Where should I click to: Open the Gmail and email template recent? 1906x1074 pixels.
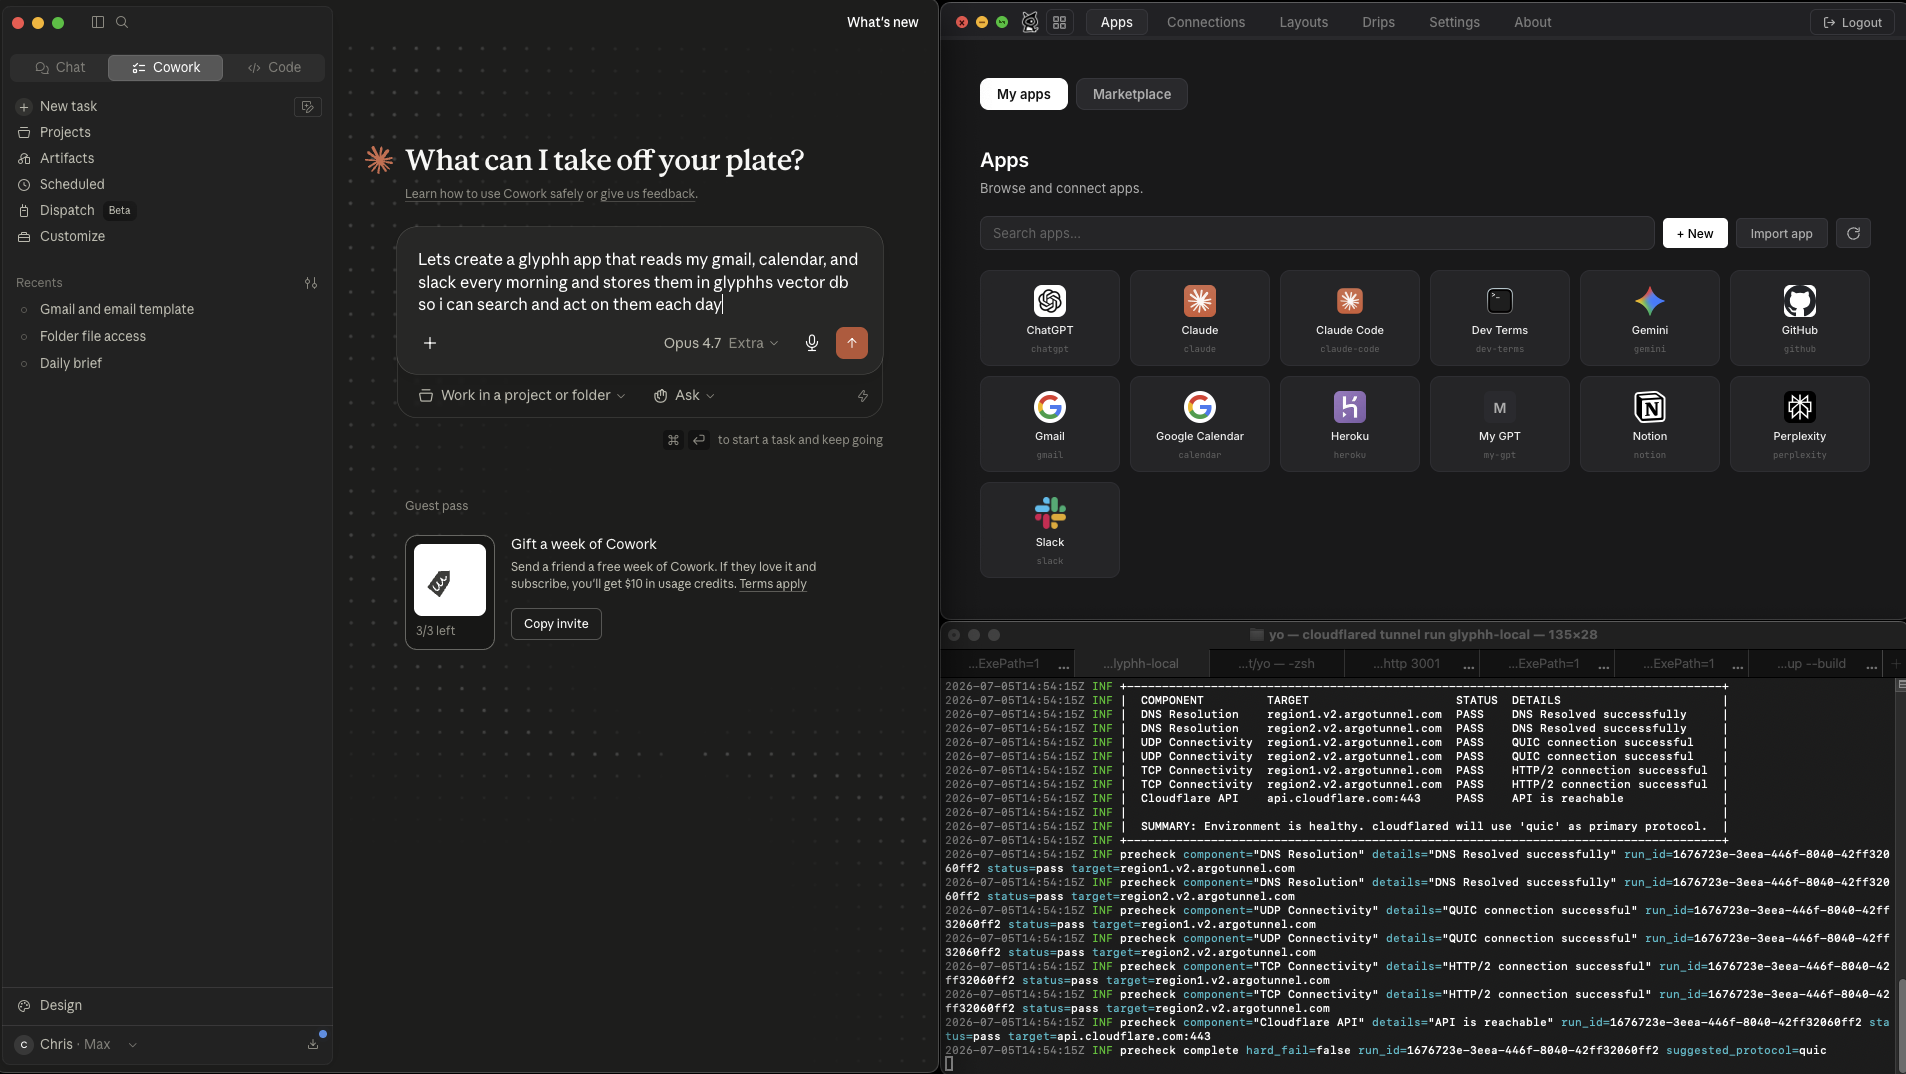tap(117, 309)
